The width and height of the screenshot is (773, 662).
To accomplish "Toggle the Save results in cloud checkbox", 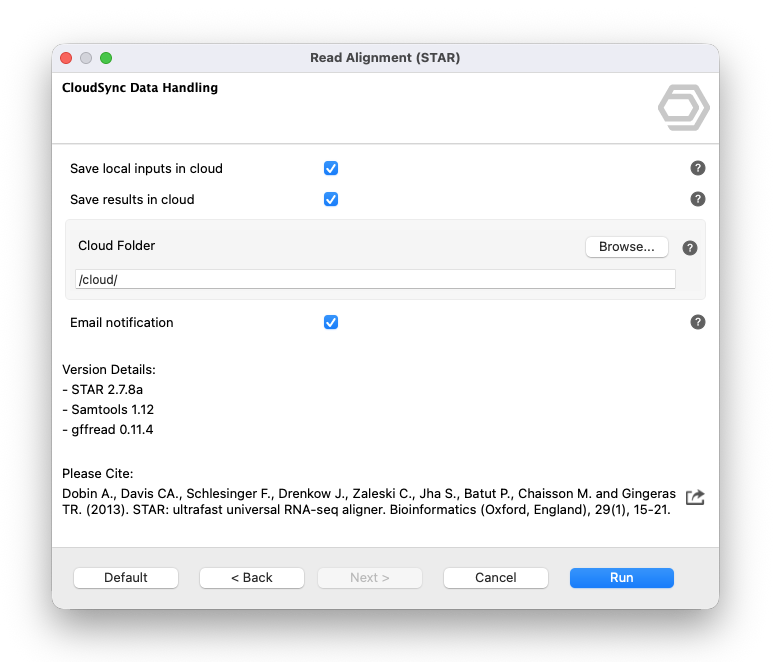I will point(331,199).
